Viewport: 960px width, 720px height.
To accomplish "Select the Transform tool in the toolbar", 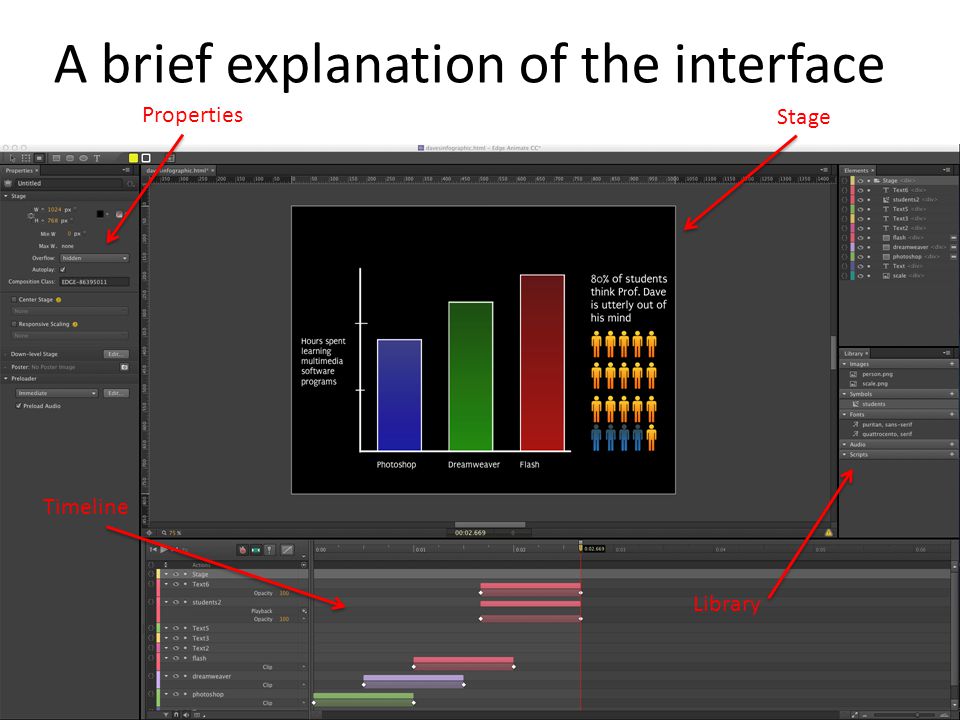I will coord(26,158).
